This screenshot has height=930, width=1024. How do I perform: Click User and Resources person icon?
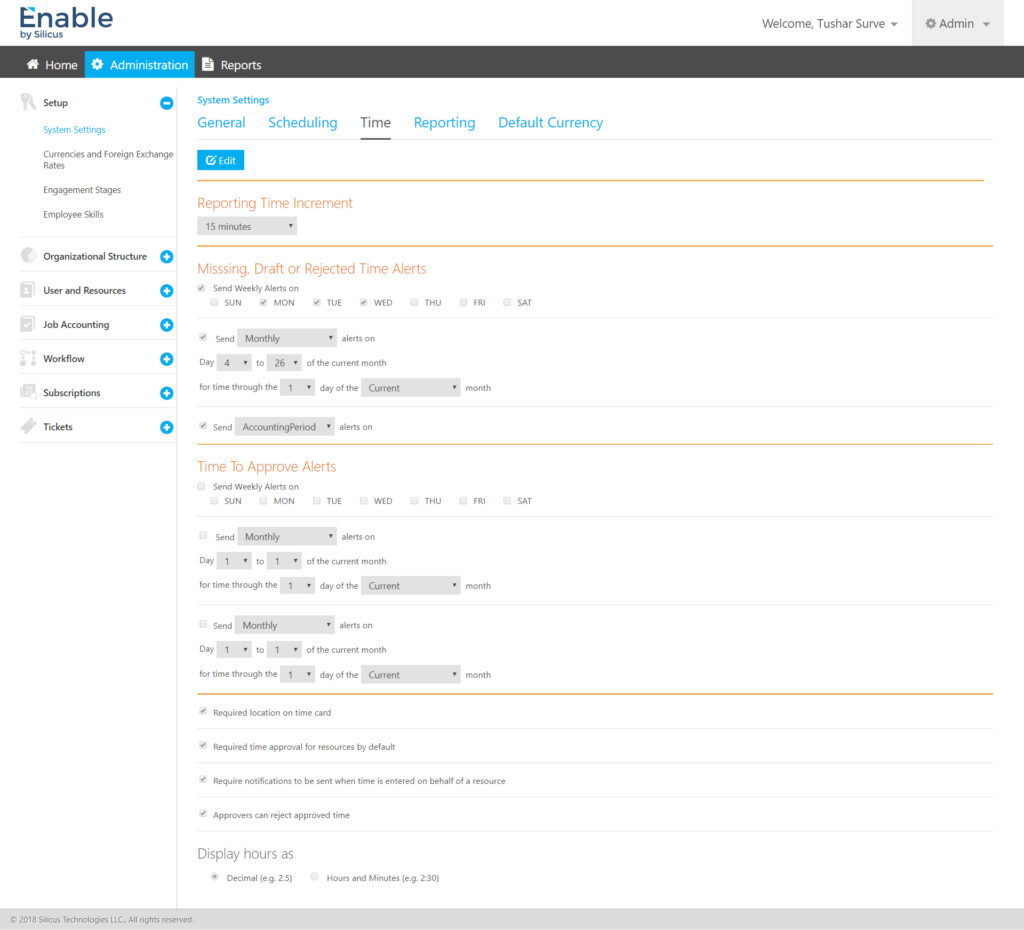pos(27,290)
